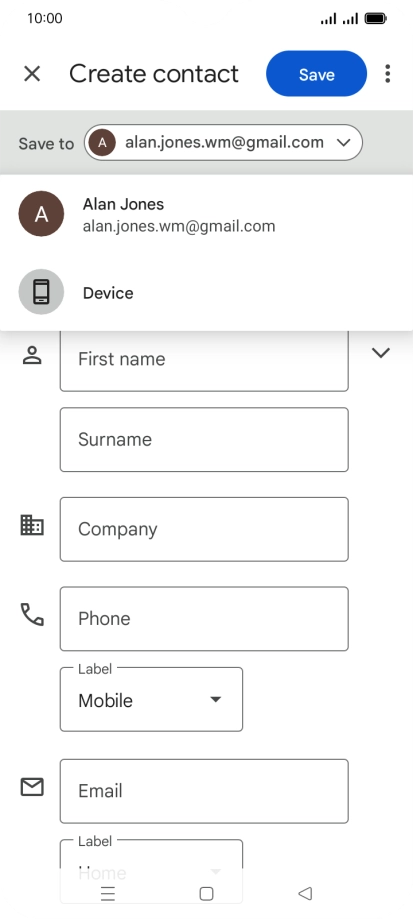Select Alan Jones Gmail account
Image resolution: width=413 pixels, height=919 pixels.
206,215
